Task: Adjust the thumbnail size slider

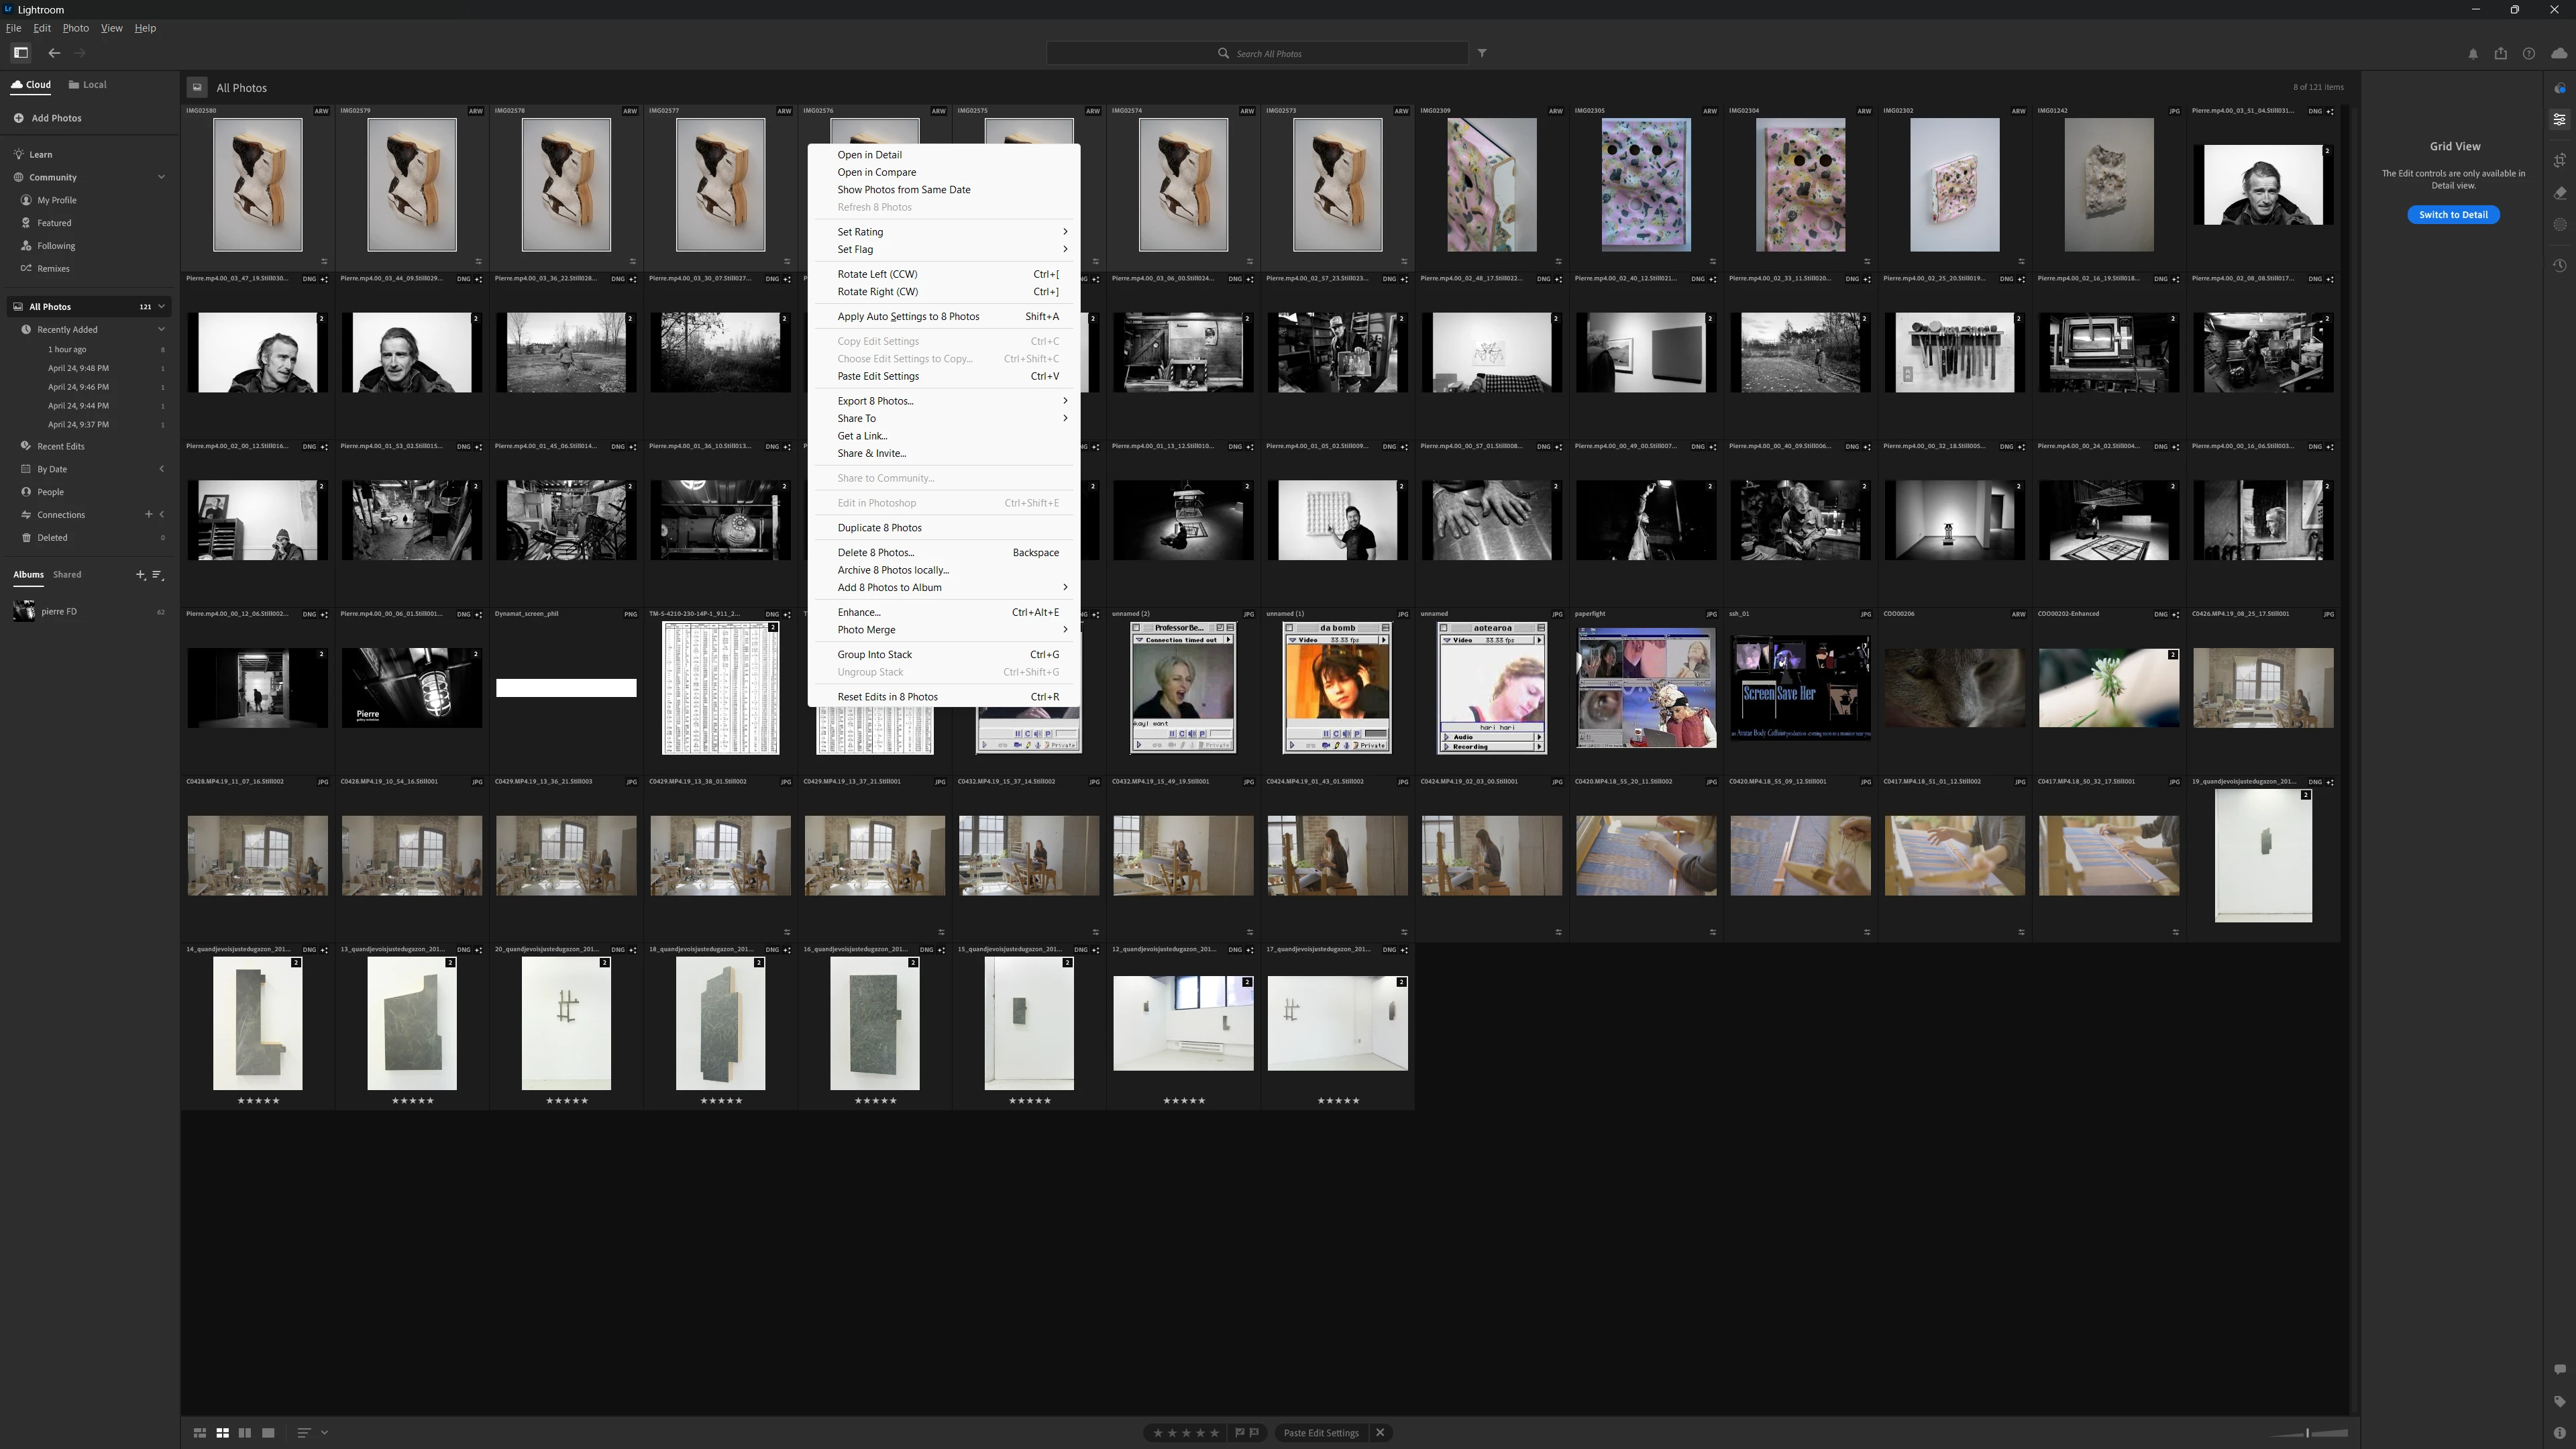Action: click(2307, 1433)
